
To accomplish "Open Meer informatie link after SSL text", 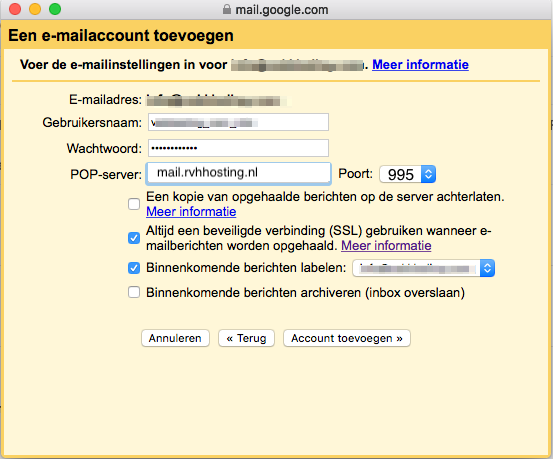I will pyautogui.click(x=386, y=246).
